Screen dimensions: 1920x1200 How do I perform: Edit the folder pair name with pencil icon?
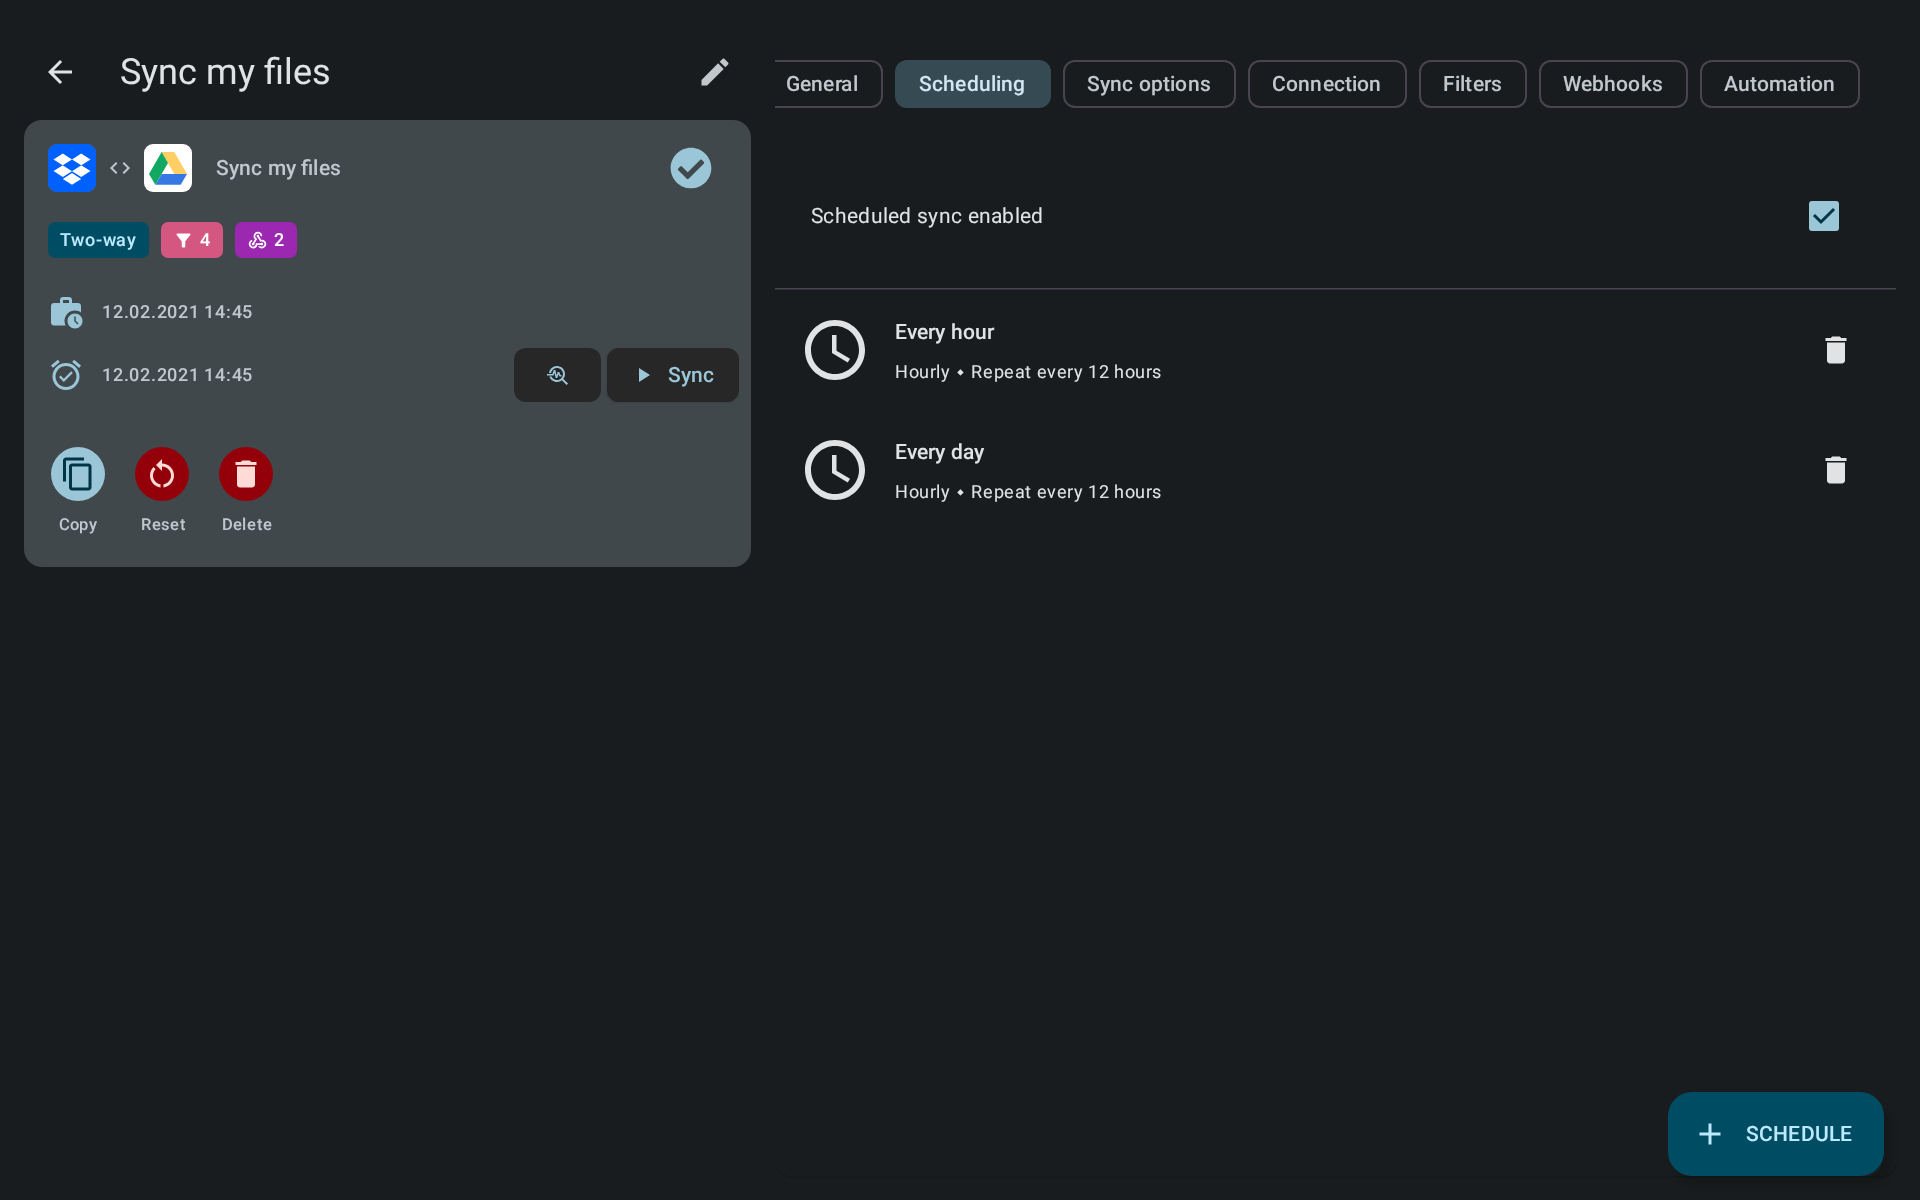click(x=714, y=72)
